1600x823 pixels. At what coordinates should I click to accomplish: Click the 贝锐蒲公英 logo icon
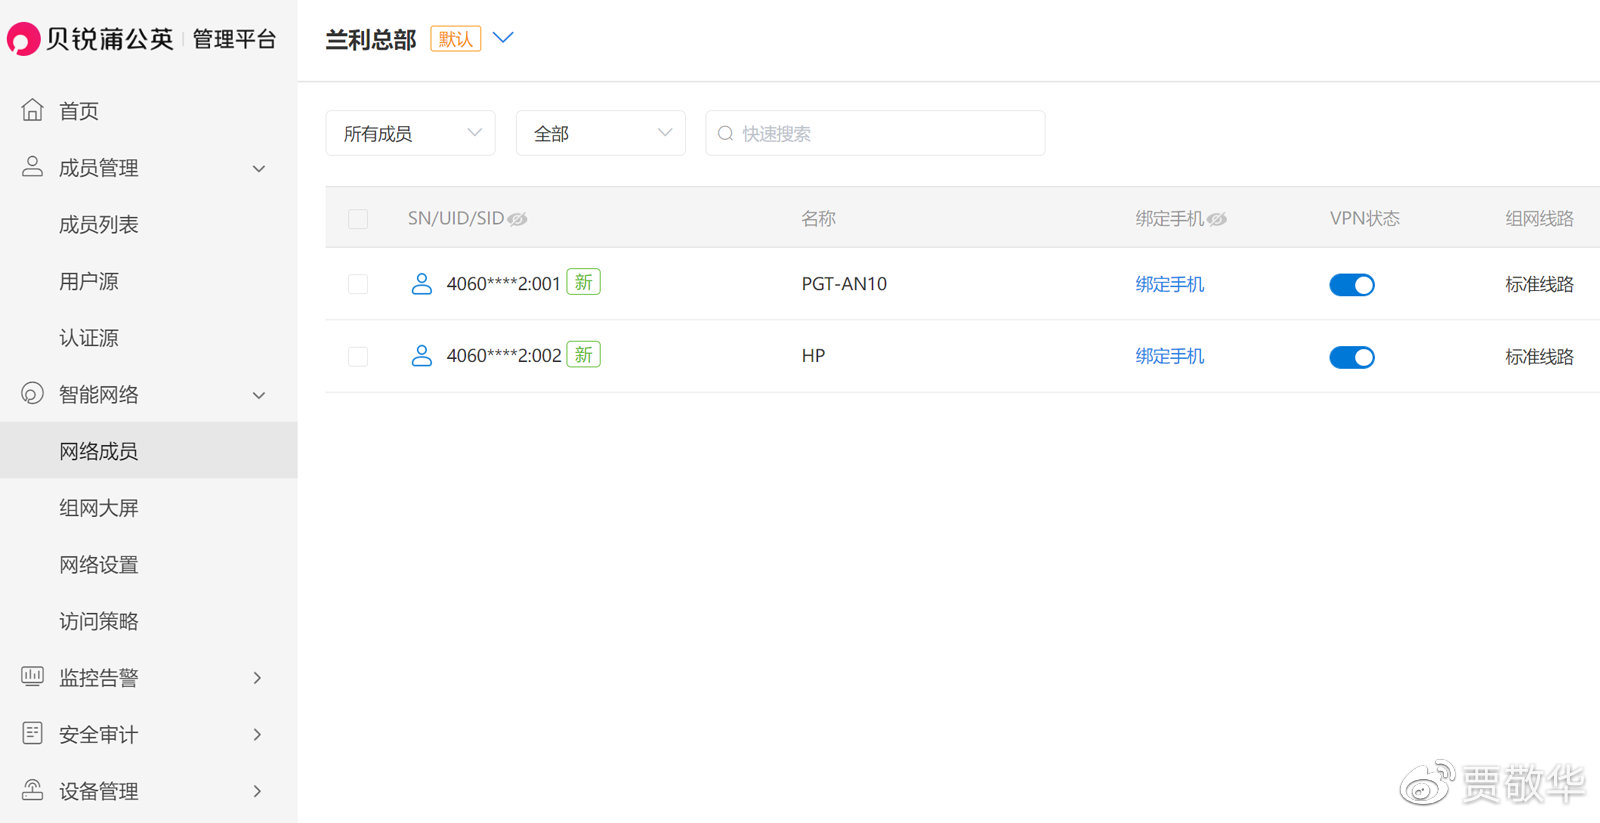tap(23, 39)
